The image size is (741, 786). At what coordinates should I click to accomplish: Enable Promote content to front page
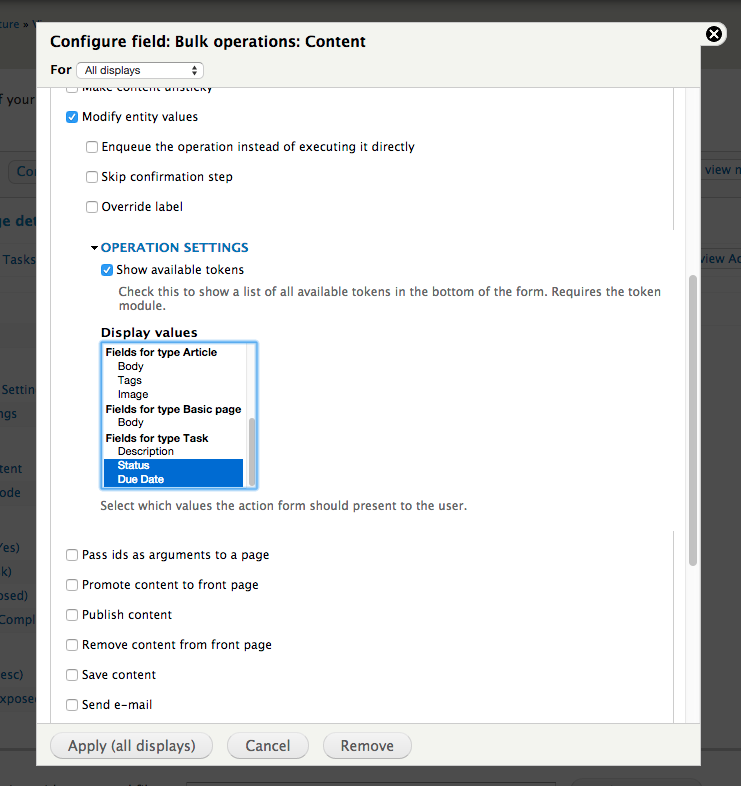tap(72, 585)
